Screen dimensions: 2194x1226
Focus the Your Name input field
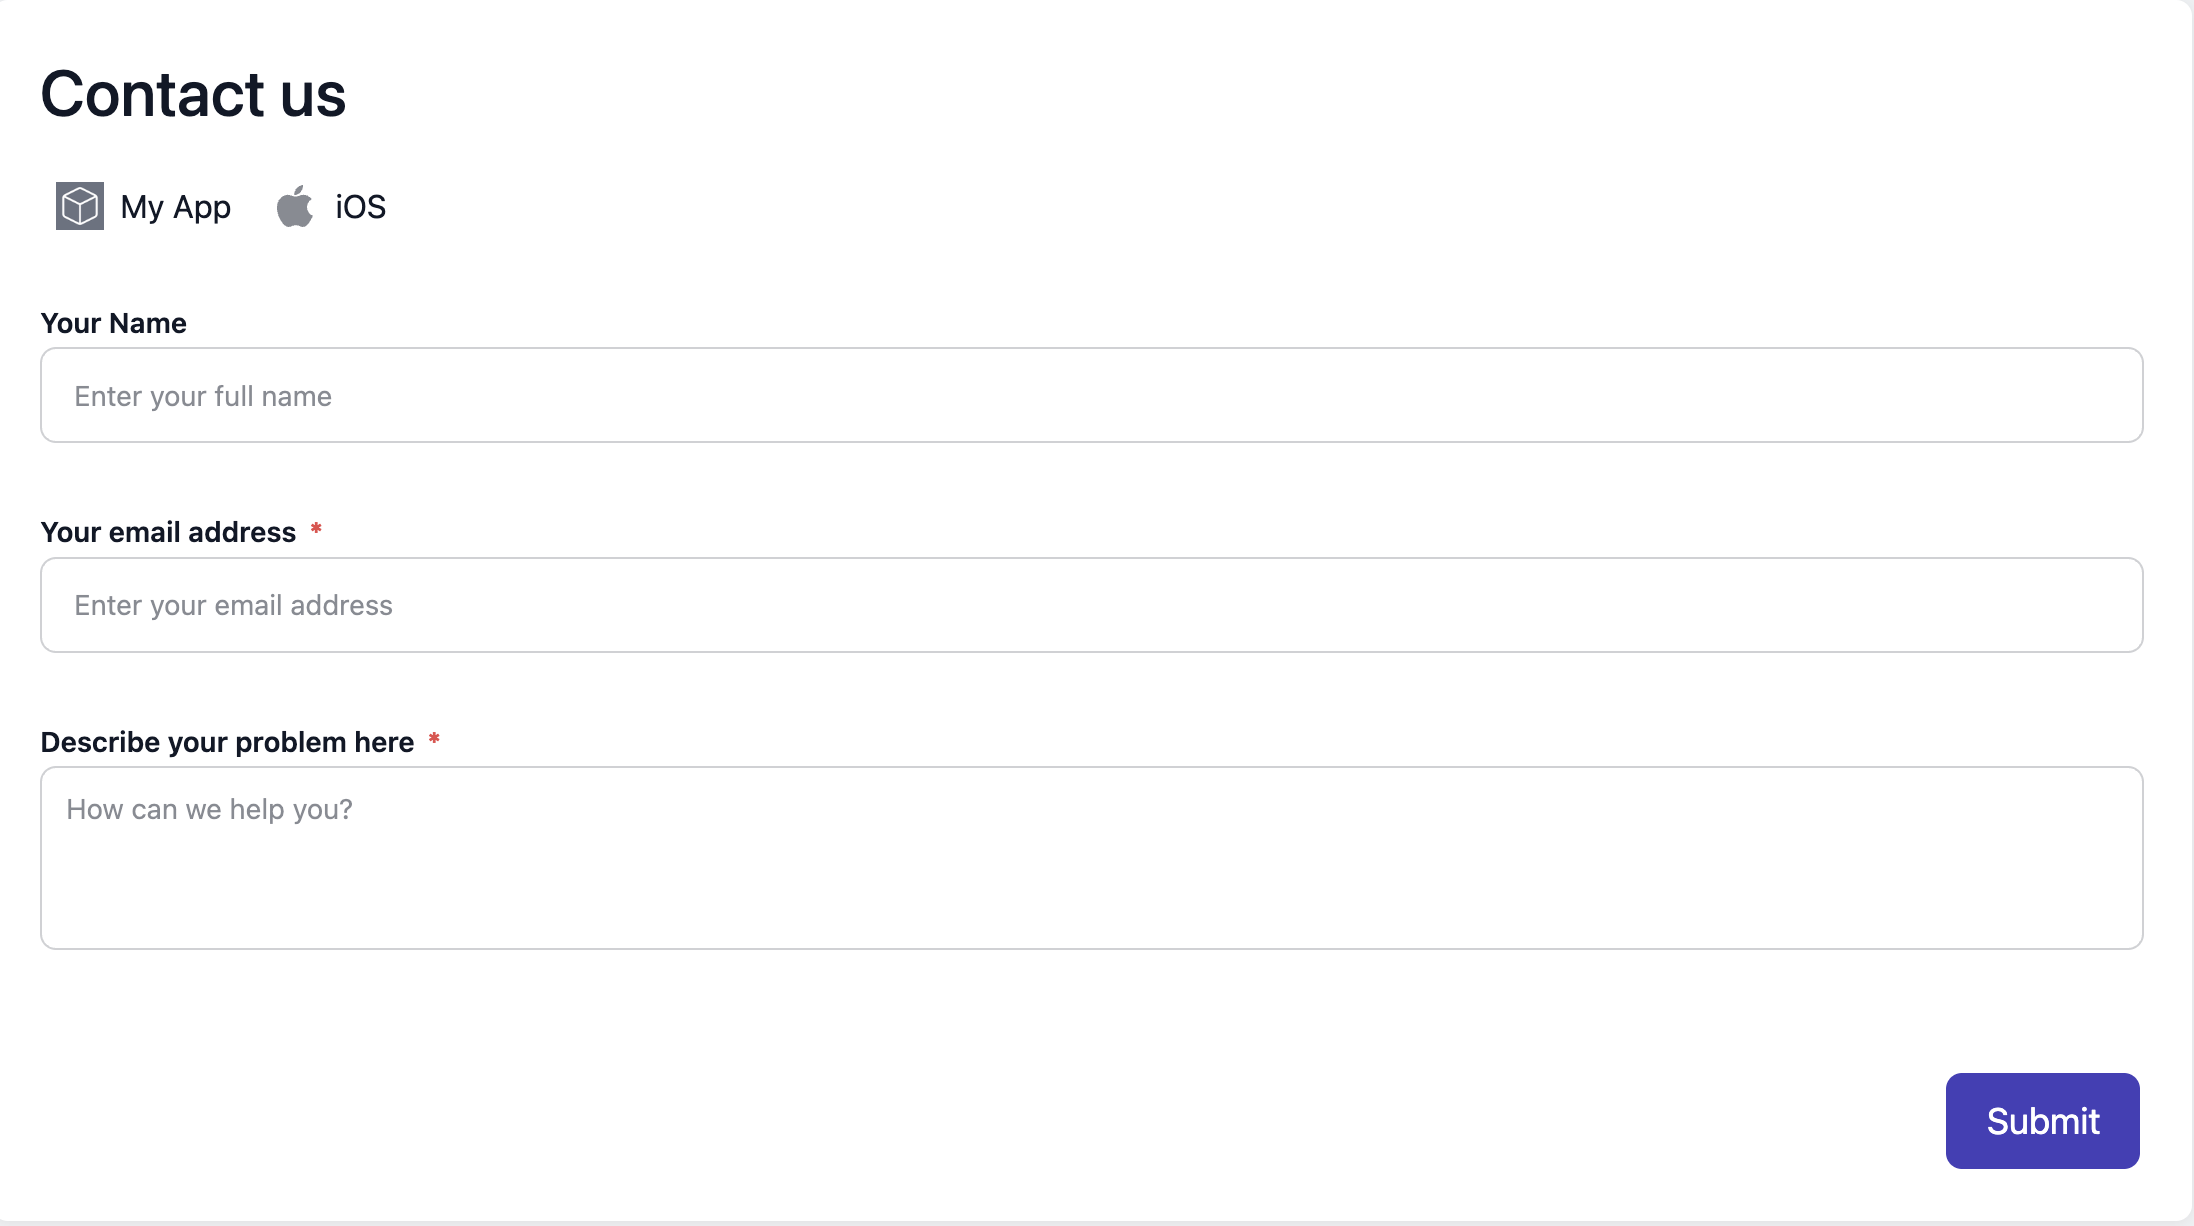coord(1092,395)
